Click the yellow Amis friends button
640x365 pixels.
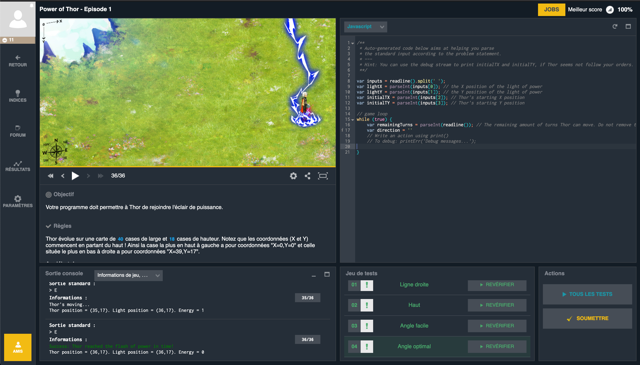[x=18, y=347]
